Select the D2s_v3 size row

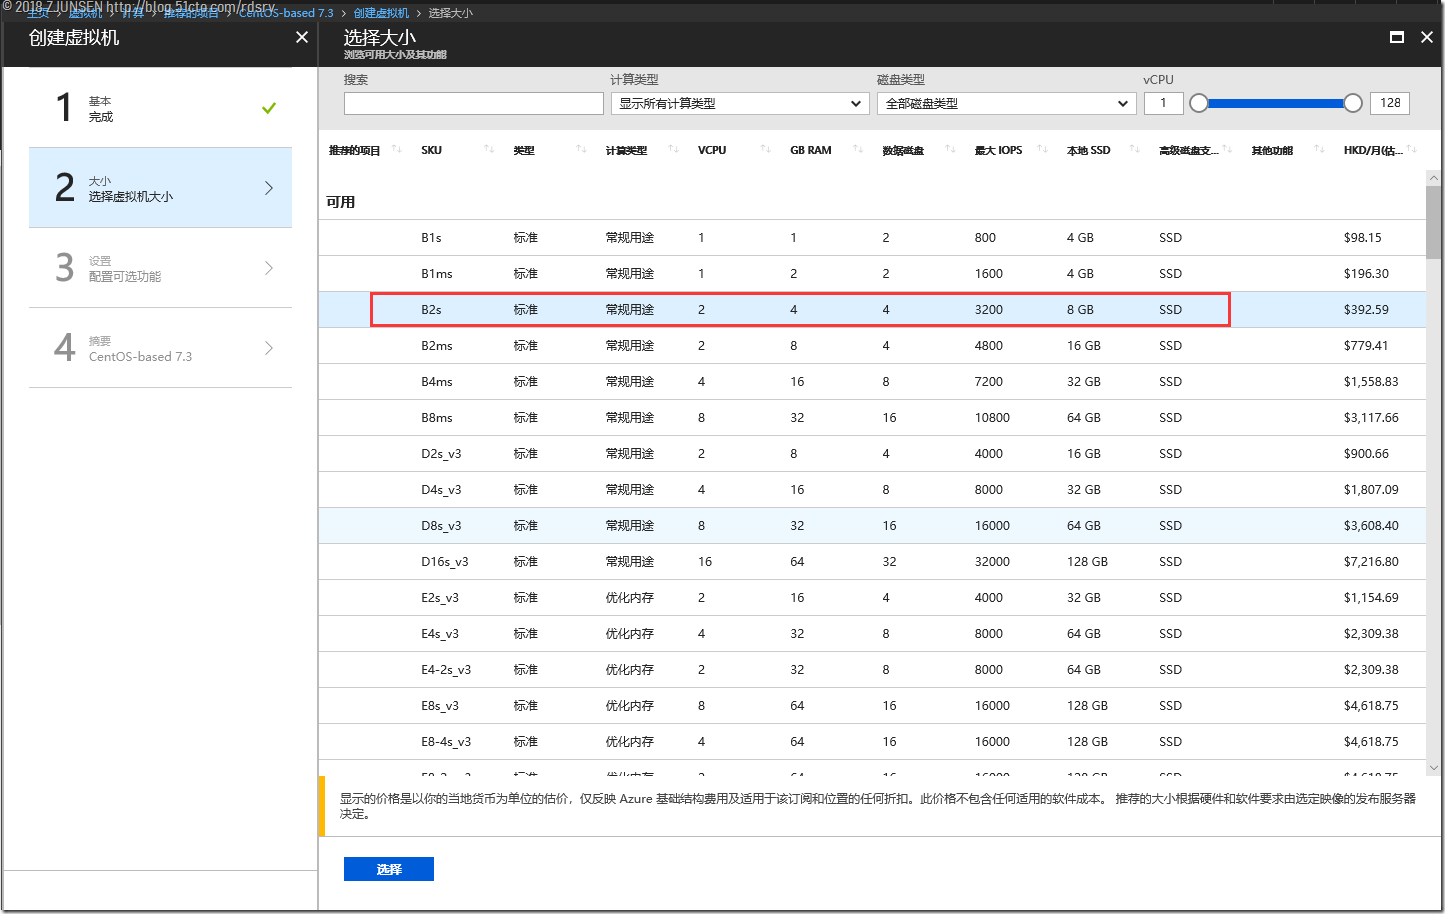[x=872, y=454]
